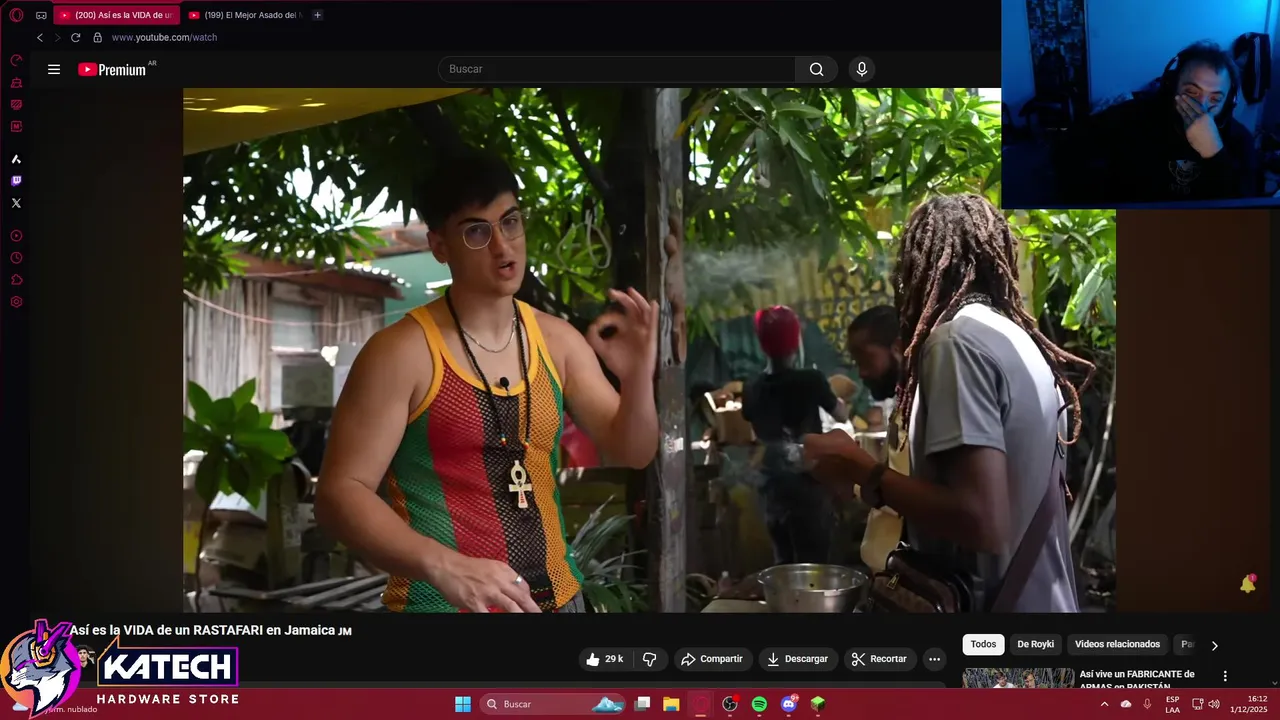The width and height of the screenshot is (1280, 720).
Task: Open ESP LAA language input switcher
Action: pos(1172,704)
